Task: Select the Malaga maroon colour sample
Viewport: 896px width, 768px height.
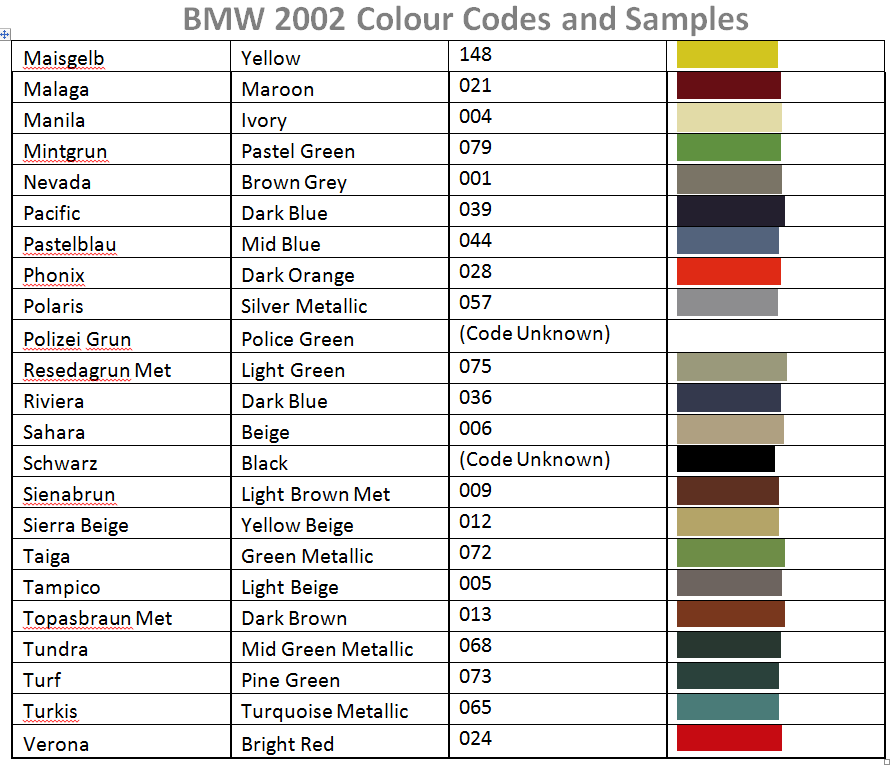Action: pos(729,86)
